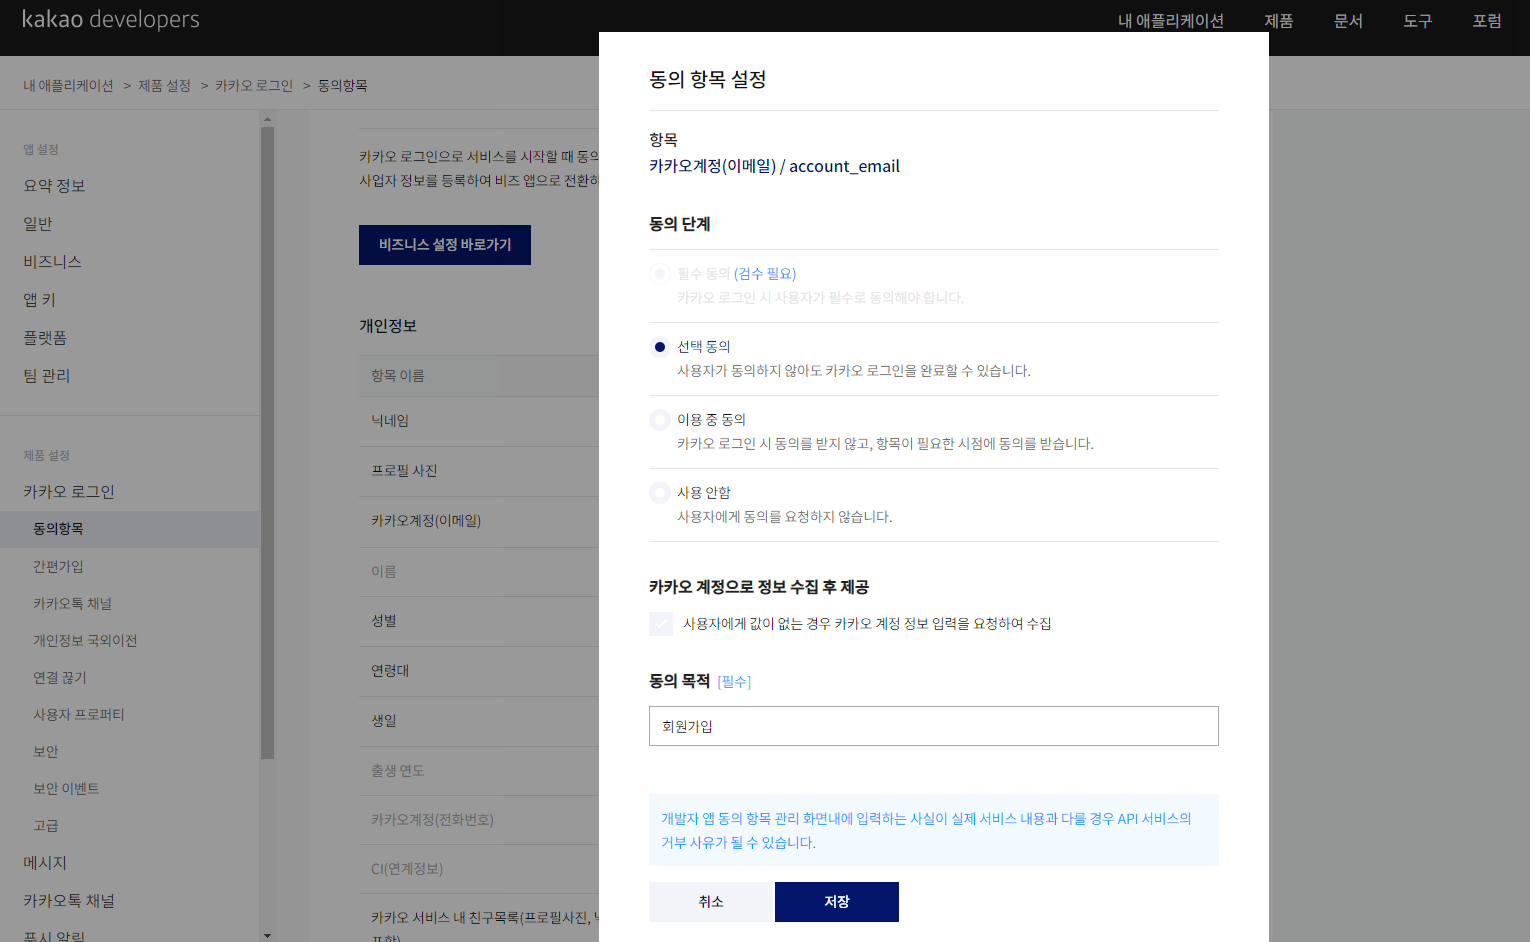The image size is (1530, 942).
Task: Click the 이름 table row
Action: [x=479, y=572]
